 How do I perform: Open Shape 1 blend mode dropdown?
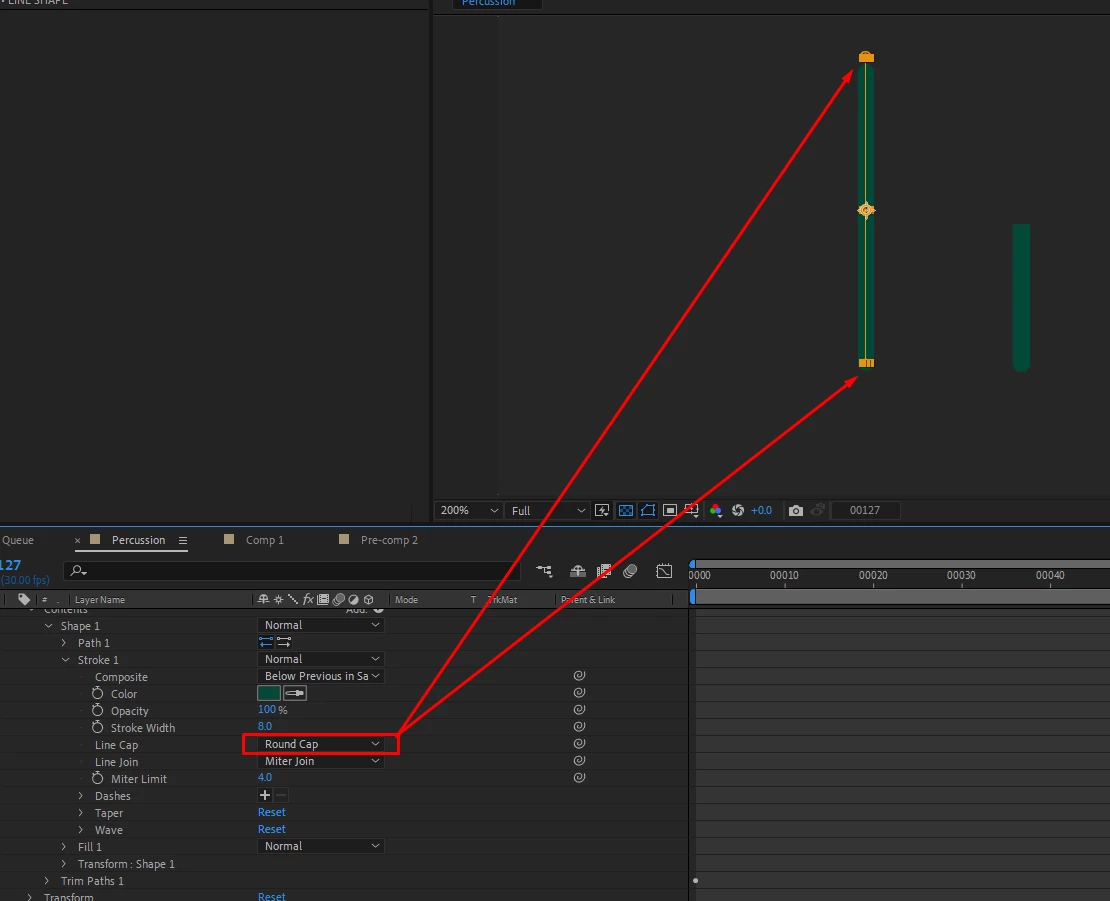tap(321, 625)
